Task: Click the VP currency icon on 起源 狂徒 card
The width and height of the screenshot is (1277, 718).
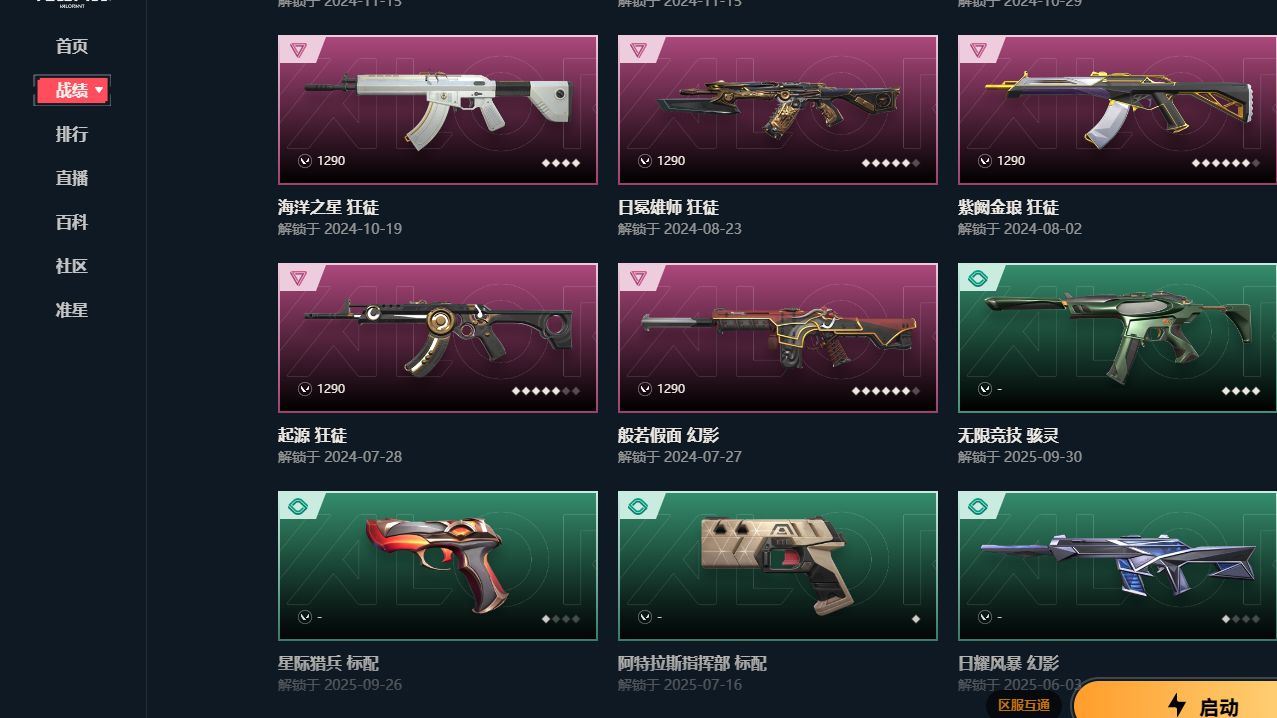Action: tap(305, 389)
